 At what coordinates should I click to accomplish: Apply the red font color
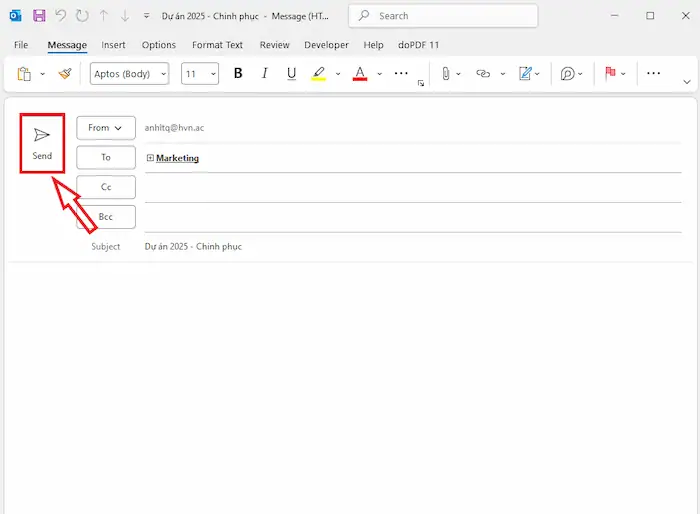(360, 73)
